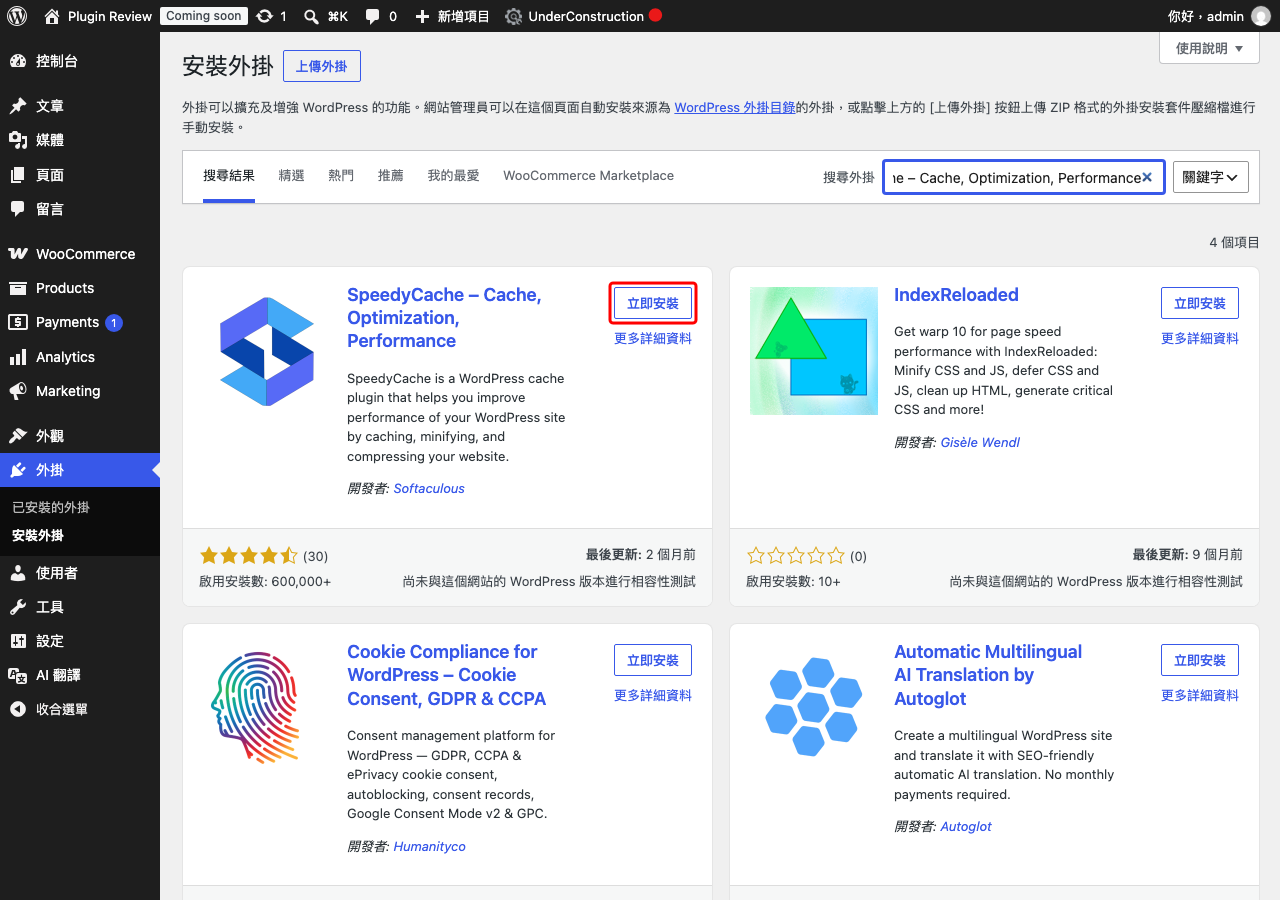This screenshot has width=1280, height=900.
Task: Click the AI 翻譯 translate icon
Action: pyautogui.click(x=18, y=675)
